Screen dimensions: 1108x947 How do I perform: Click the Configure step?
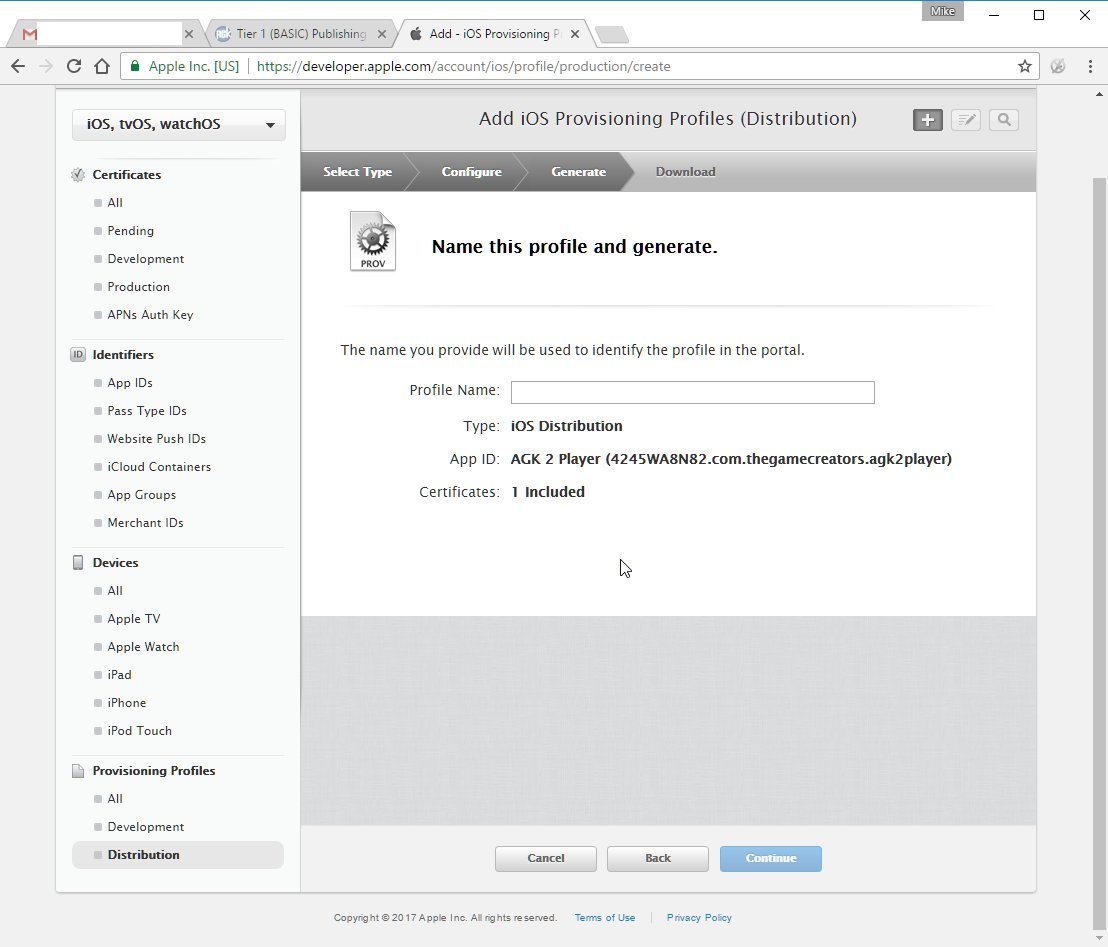[471, 172]
